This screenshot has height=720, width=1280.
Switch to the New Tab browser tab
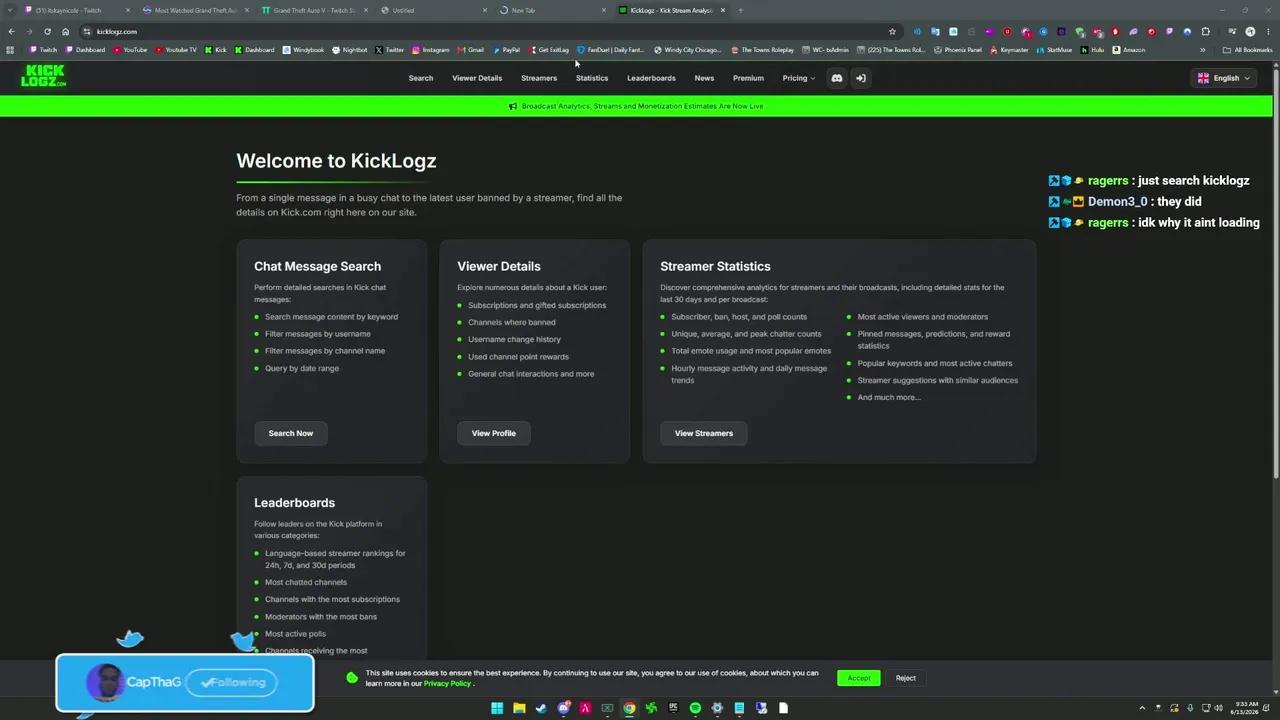552,10
